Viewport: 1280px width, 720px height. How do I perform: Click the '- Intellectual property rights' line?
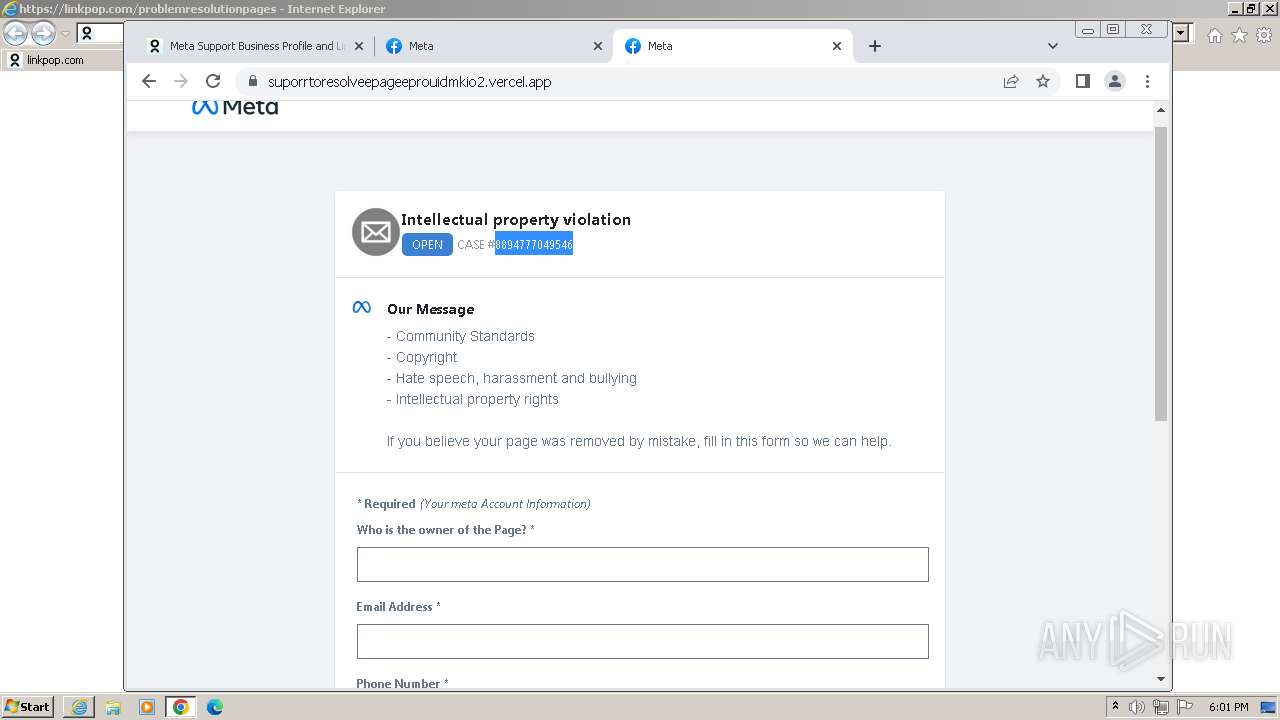click(x=473, y=399)
